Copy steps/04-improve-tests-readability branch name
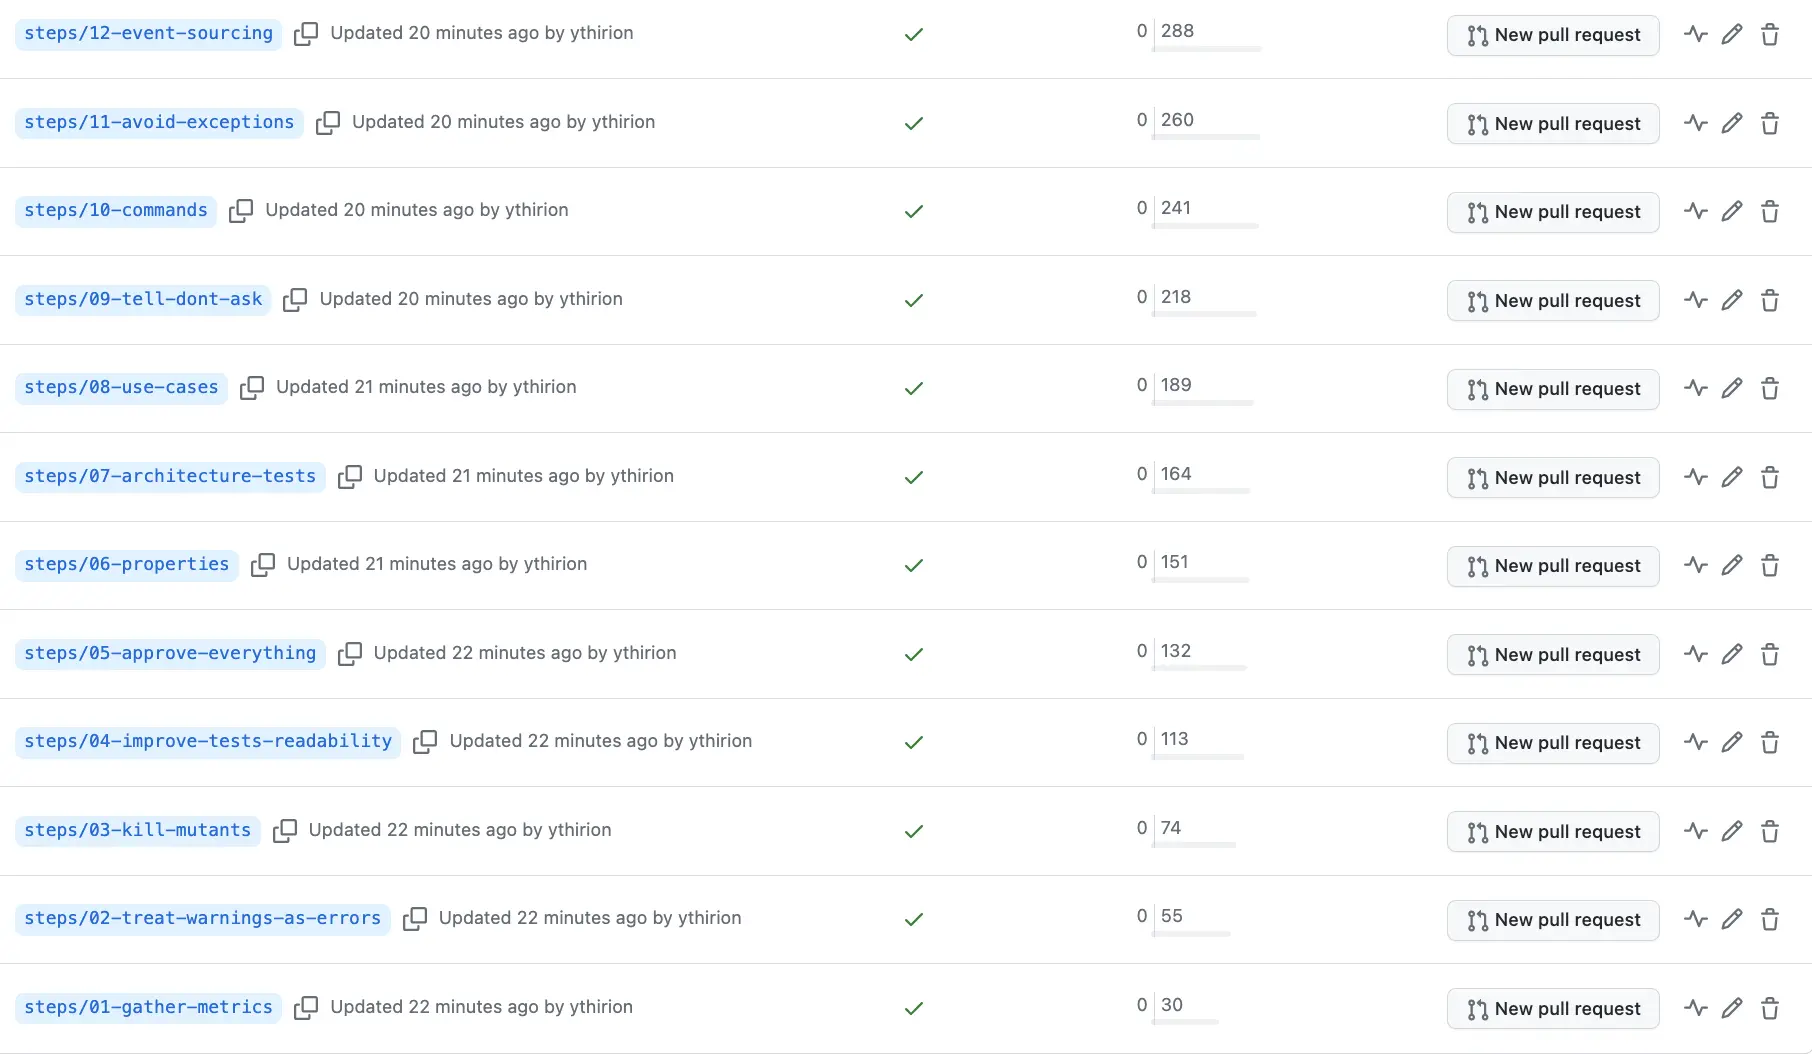The image size is (1812, 1054). coord(425,742)
